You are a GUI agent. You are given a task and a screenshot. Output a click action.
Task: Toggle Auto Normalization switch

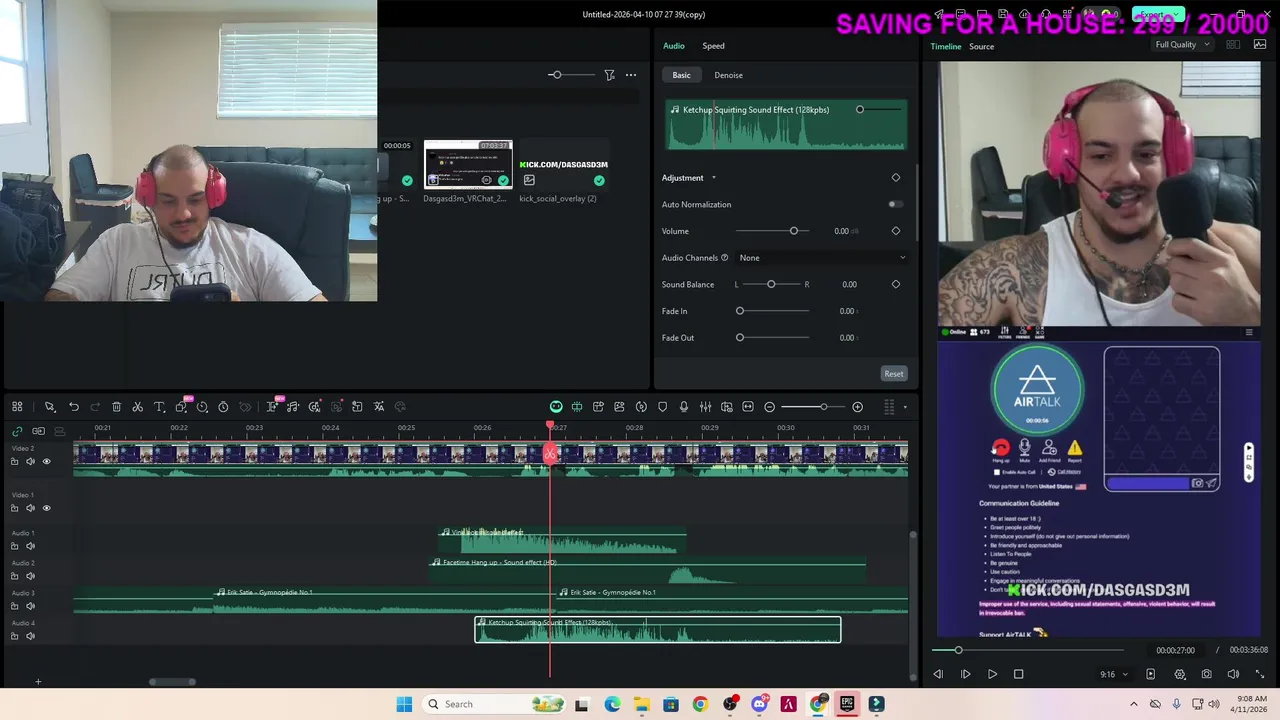(x=895, y=204)
